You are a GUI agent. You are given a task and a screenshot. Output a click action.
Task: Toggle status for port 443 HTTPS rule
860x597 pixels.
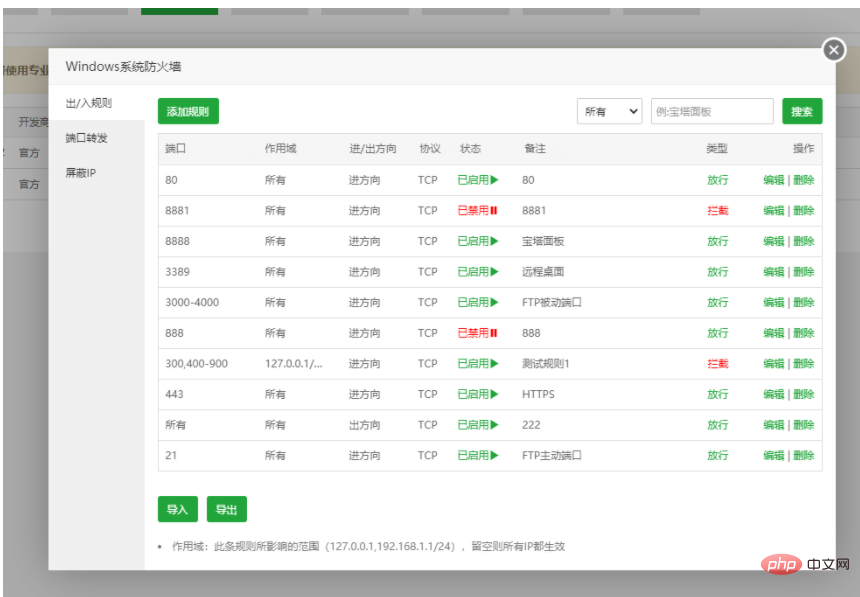point(478,395)
